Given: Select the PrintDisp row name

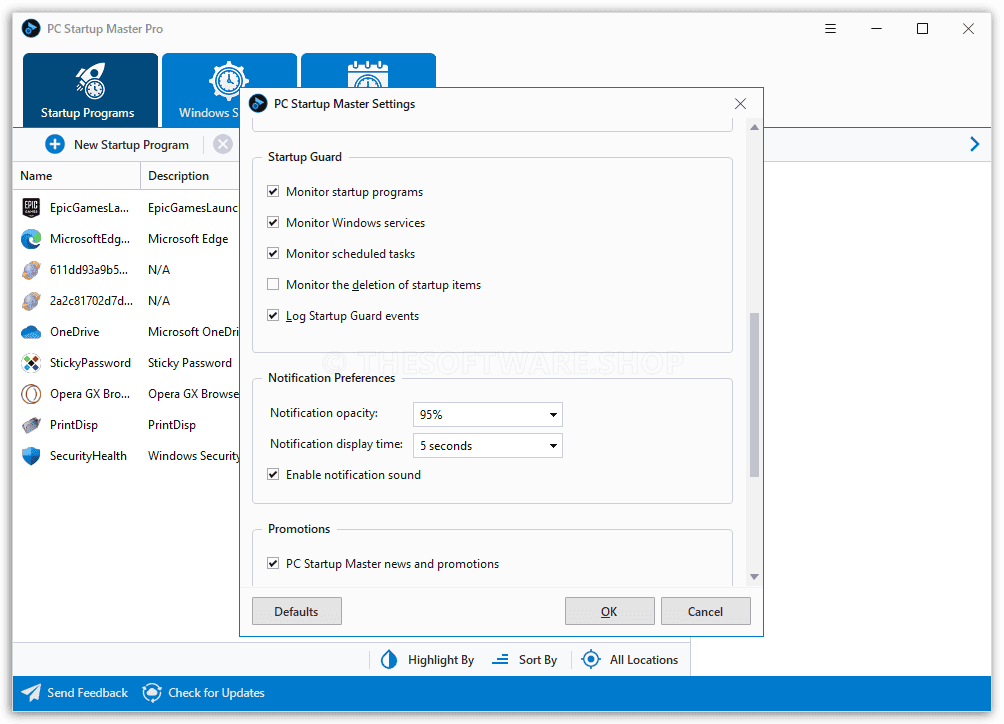Looking at the screenshot, I should click(x=74, y=425).
